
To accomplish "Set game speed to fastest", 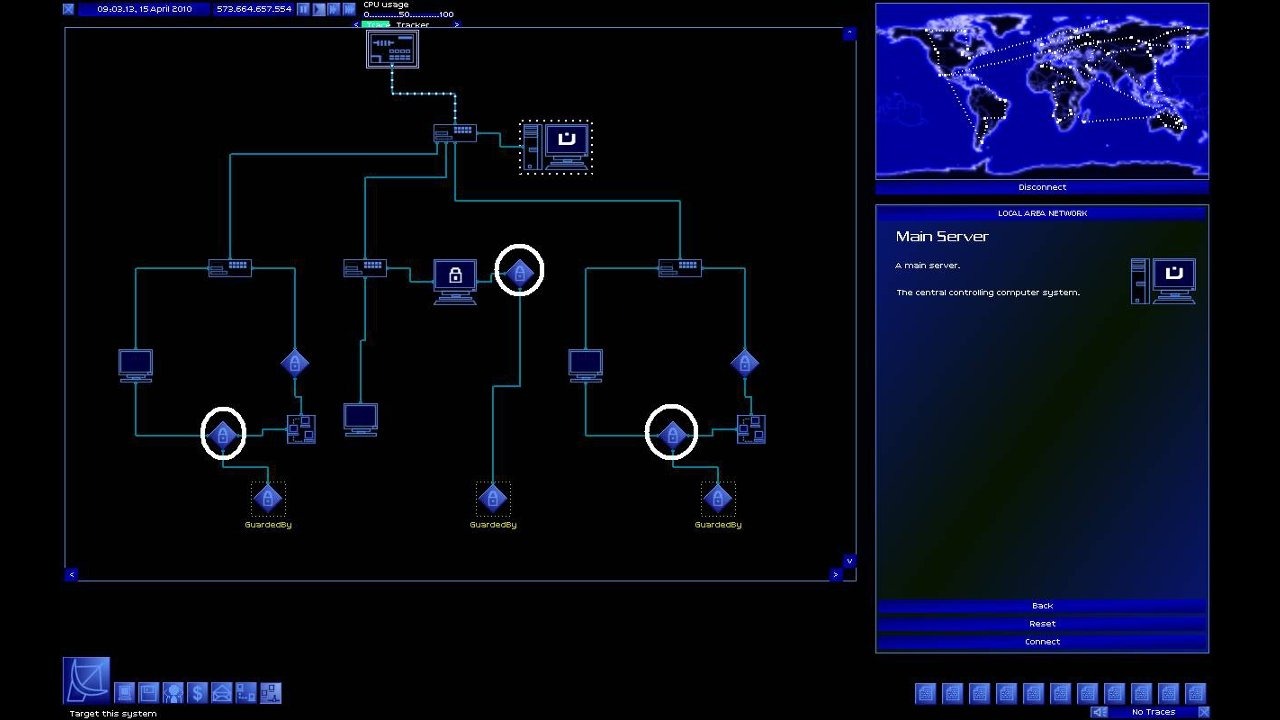I will coord(349,9).
